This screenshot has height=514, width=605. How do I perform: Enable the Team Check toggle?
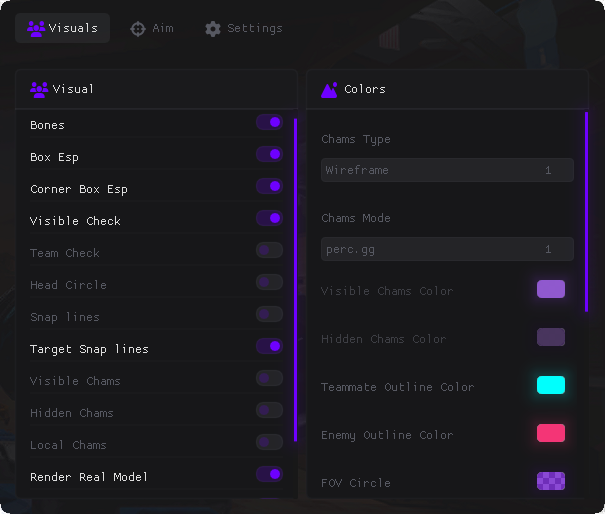269,250
